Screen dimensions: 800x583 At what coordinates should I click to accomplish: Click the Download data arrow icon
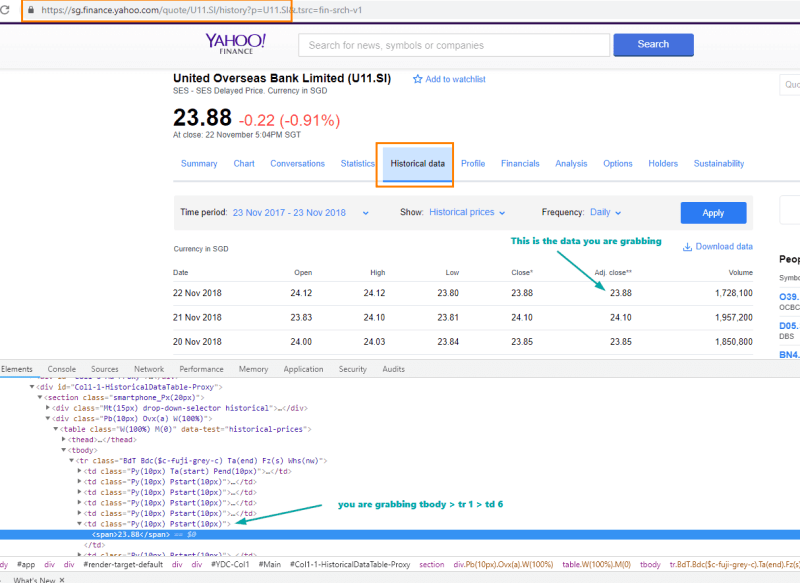pos(687,247)
